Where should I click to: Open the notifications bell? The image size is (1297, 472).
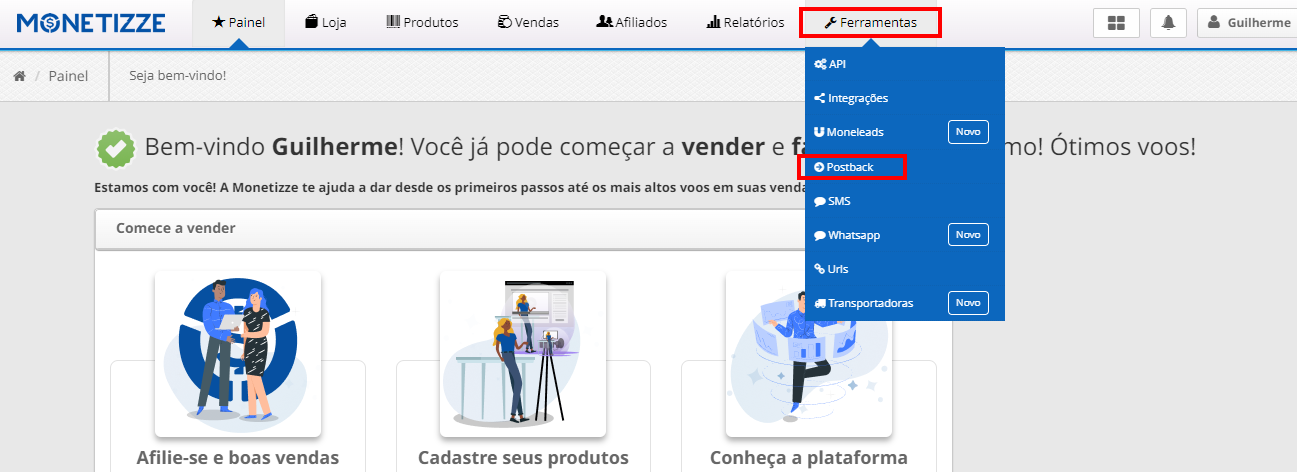1168,23
